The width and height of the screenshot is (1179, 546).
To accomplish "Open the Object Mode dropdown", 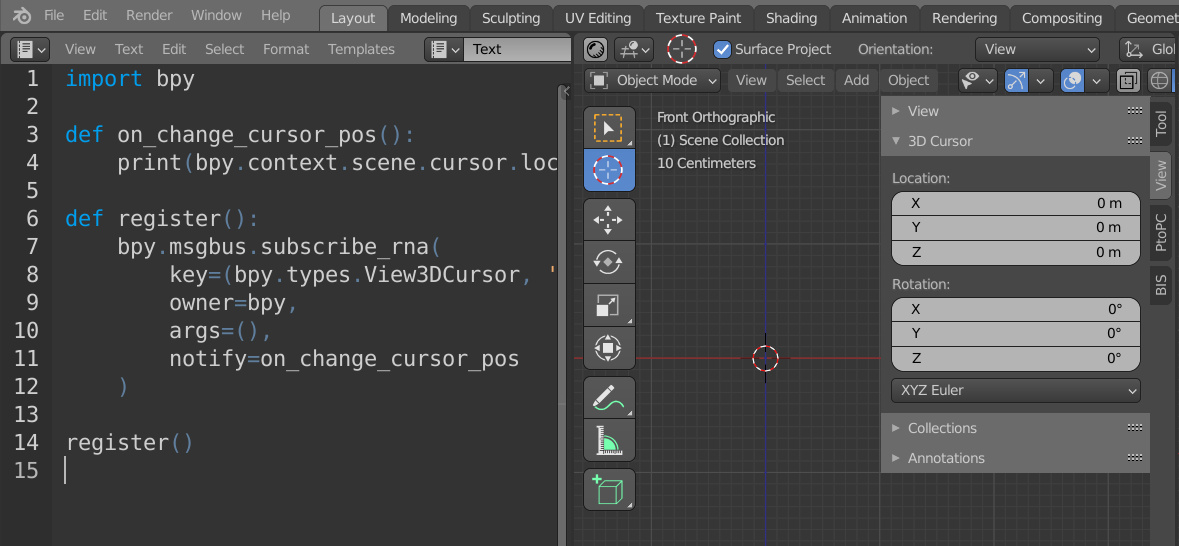I will tap(653, 80).
